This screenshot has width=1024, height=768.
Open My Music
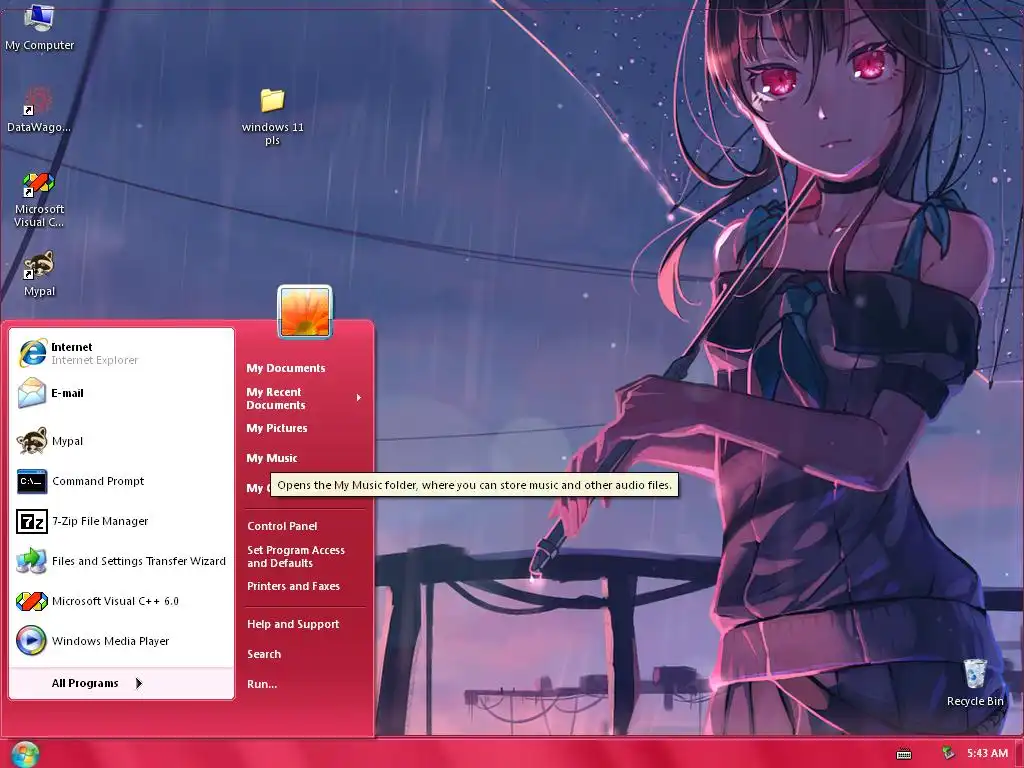pos(272,458)
